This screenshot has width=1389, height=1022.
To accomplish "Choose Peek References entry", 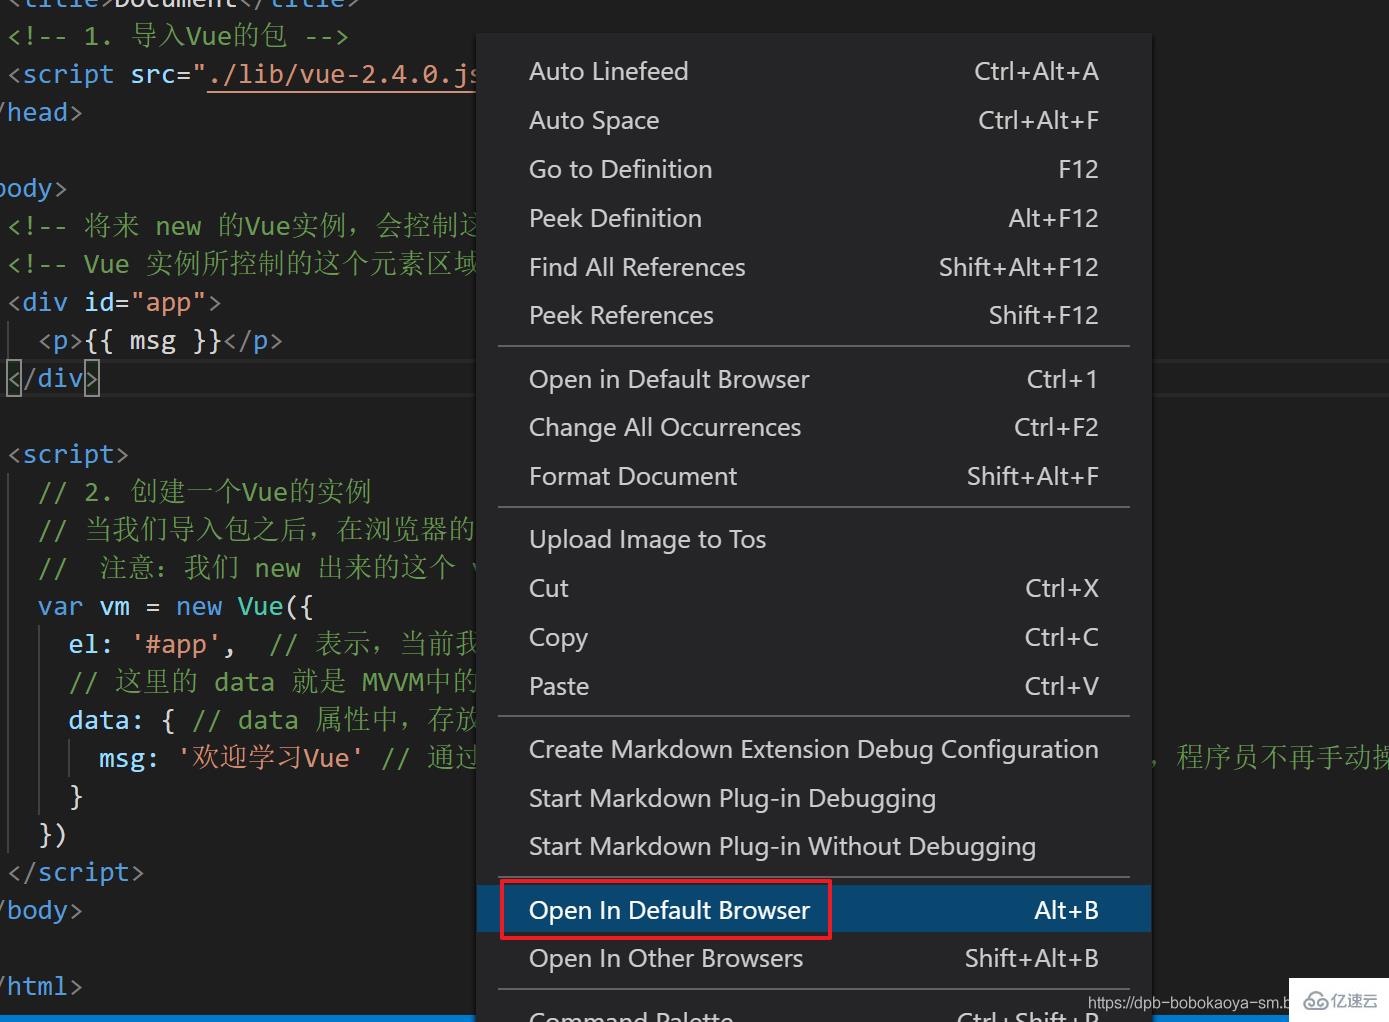I will coord(814,315).
